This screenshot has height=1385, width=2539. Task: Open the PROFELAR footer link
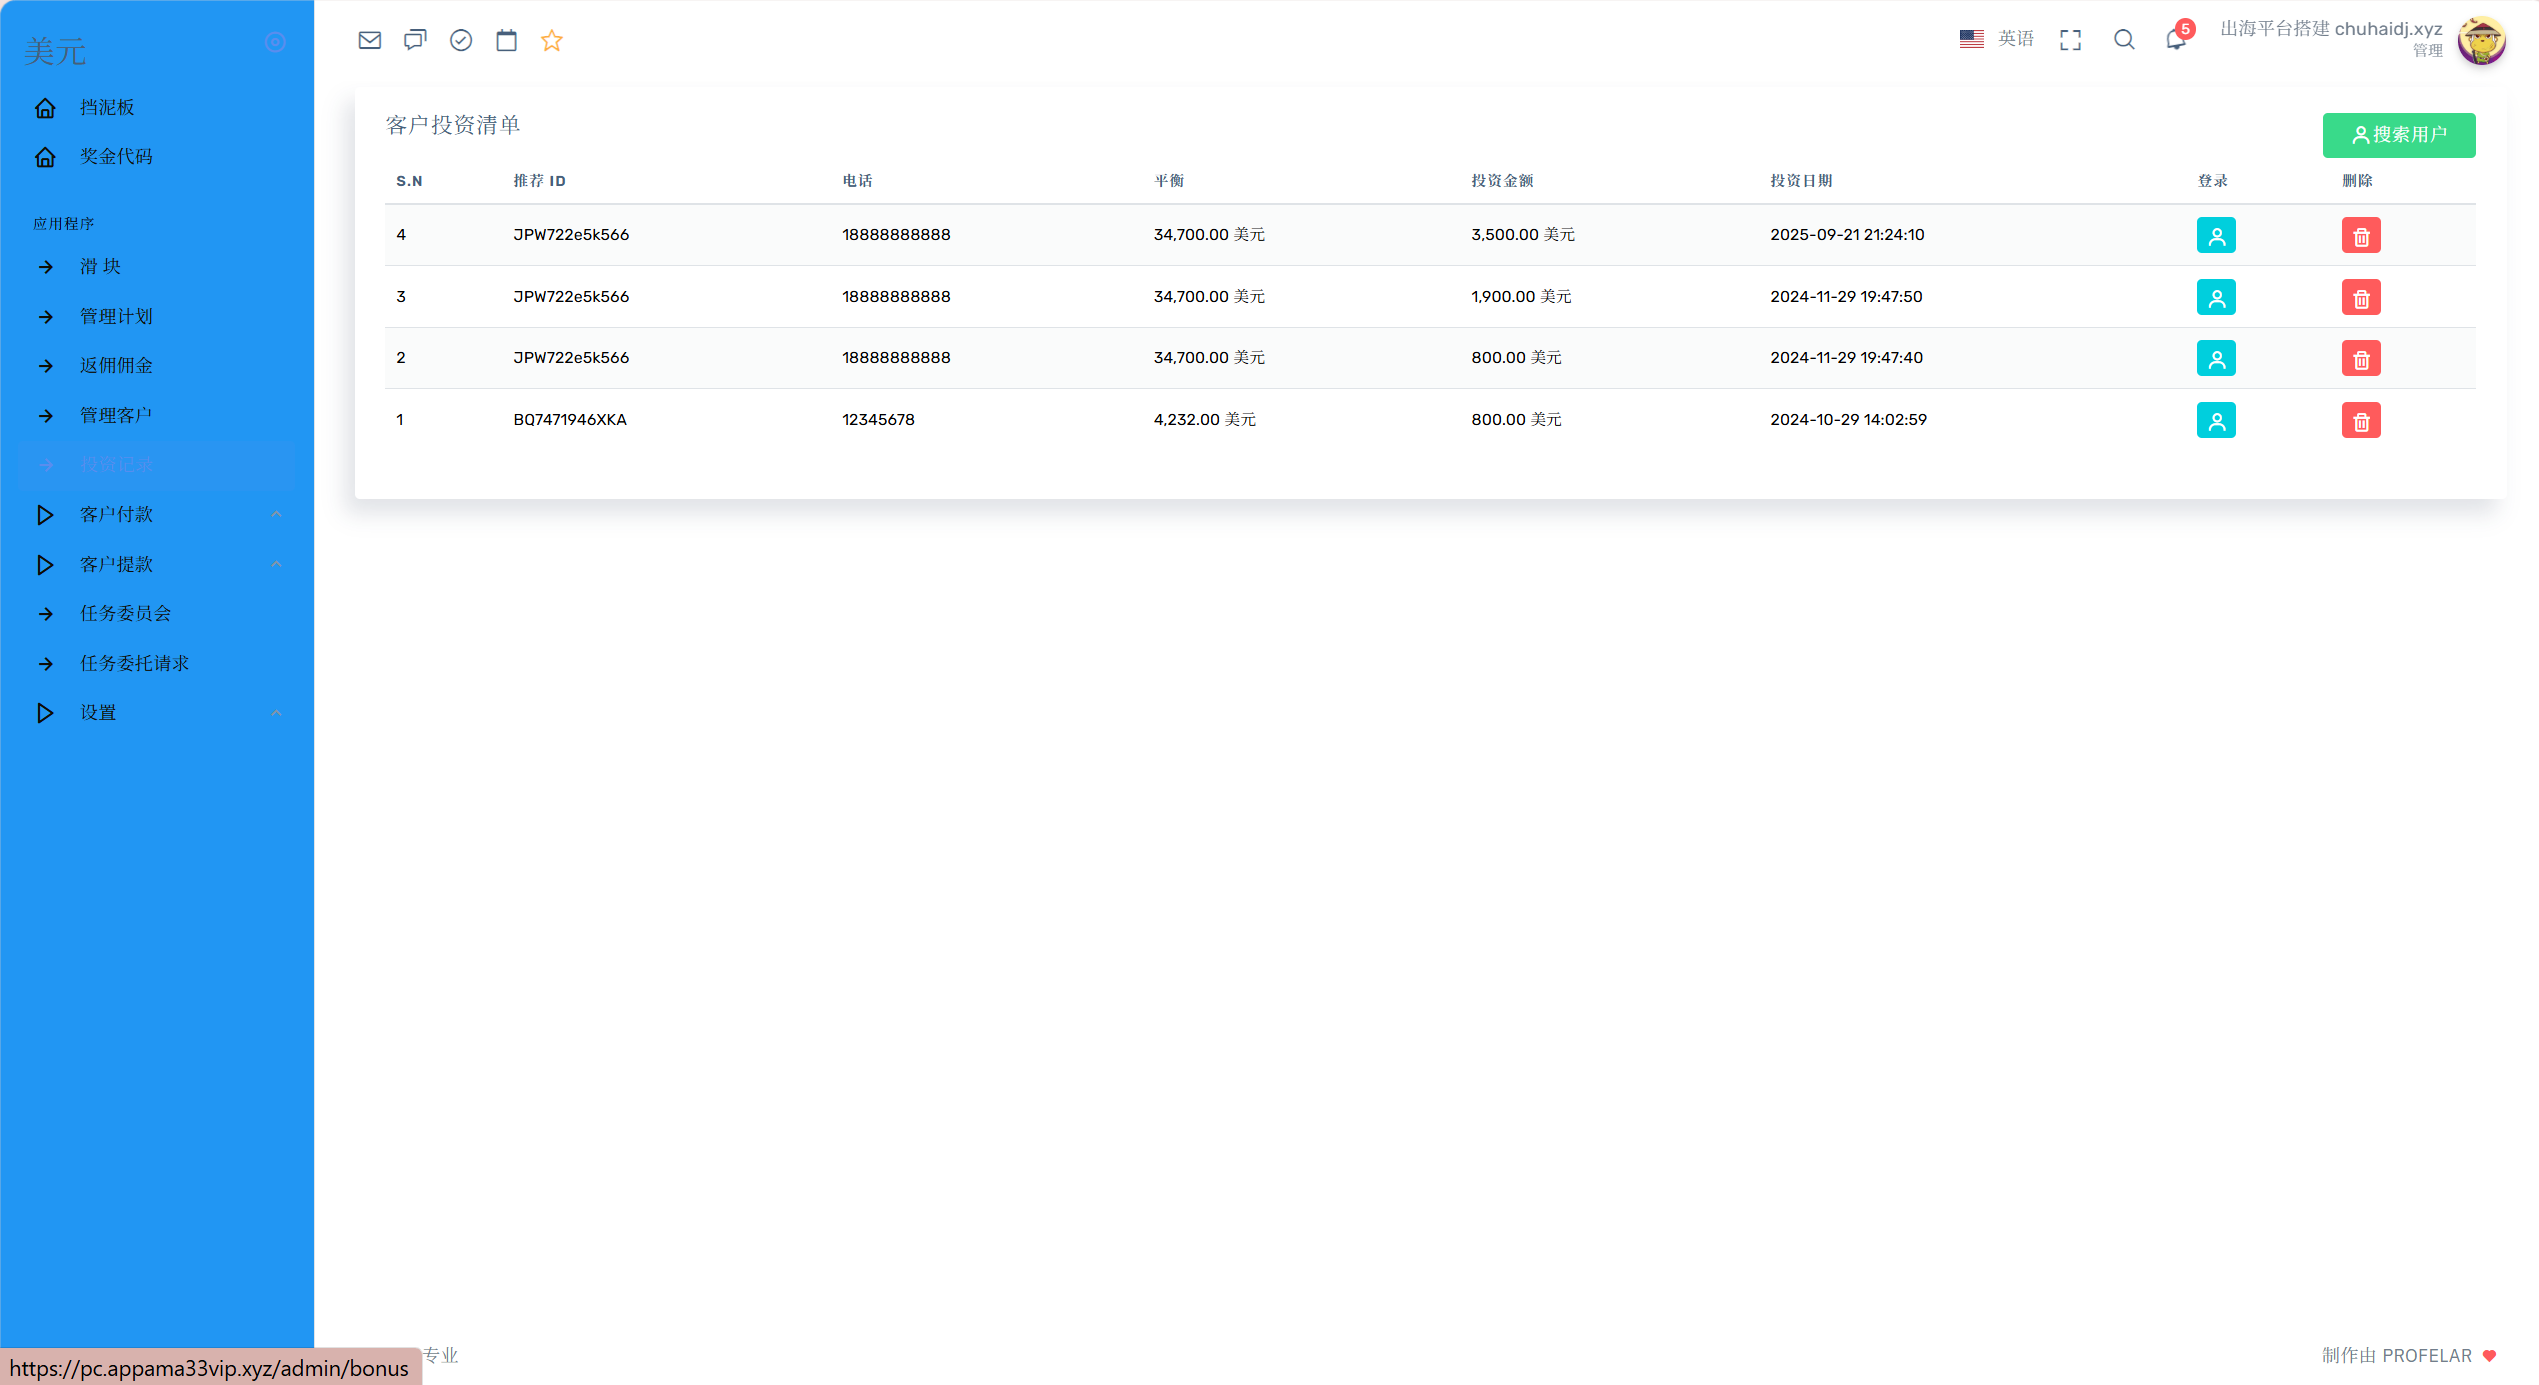pos(2426,1356)
